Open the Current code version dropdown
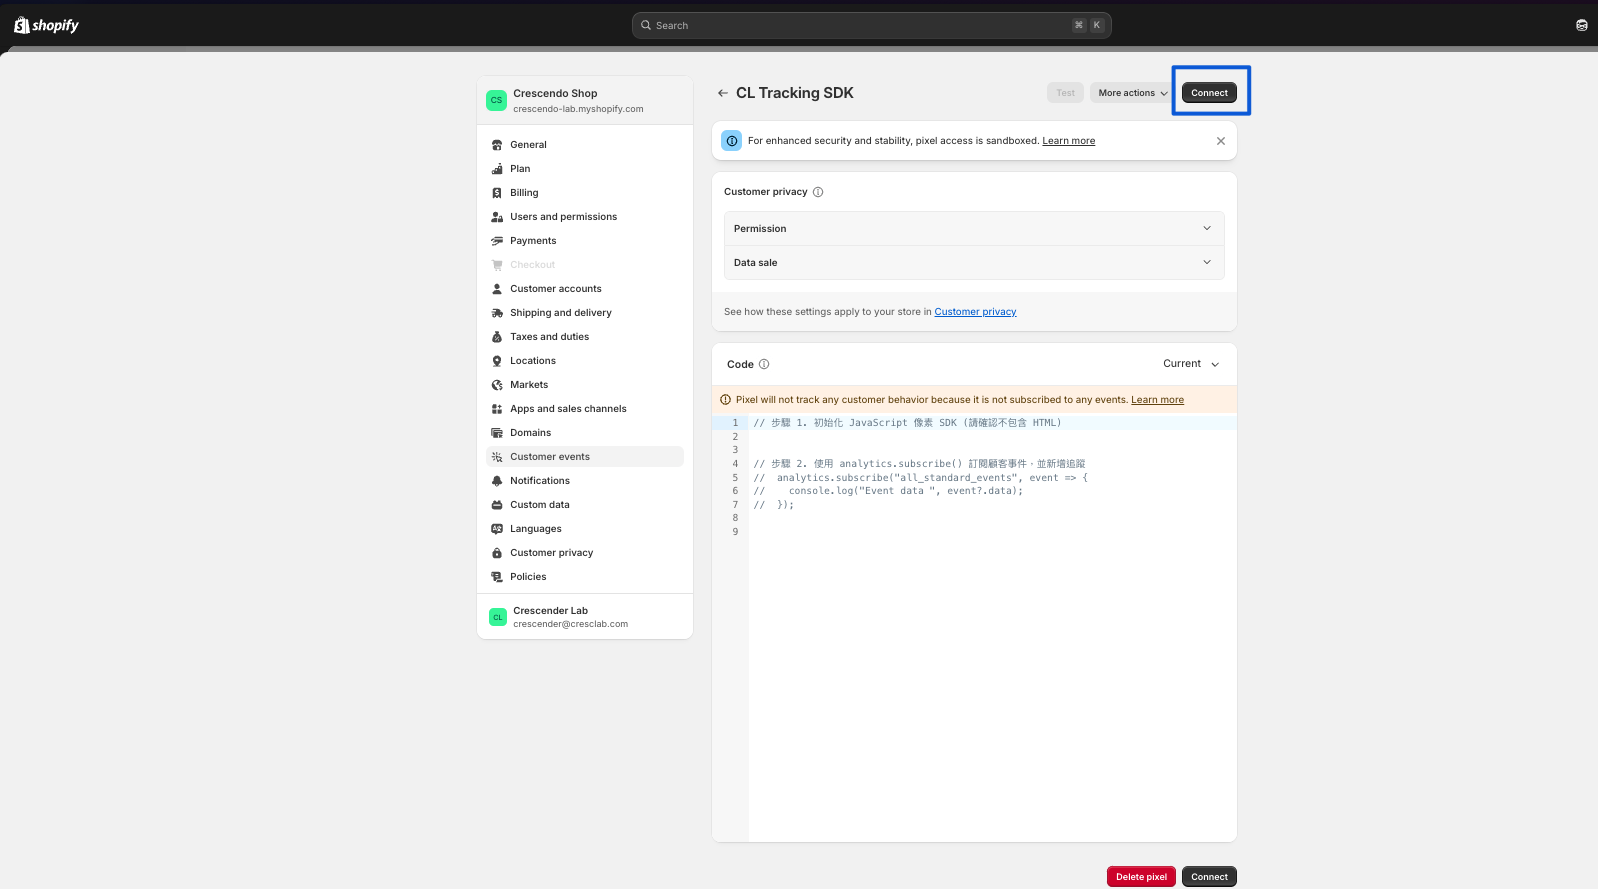 pyautogui.click(x=1190, y=364)
